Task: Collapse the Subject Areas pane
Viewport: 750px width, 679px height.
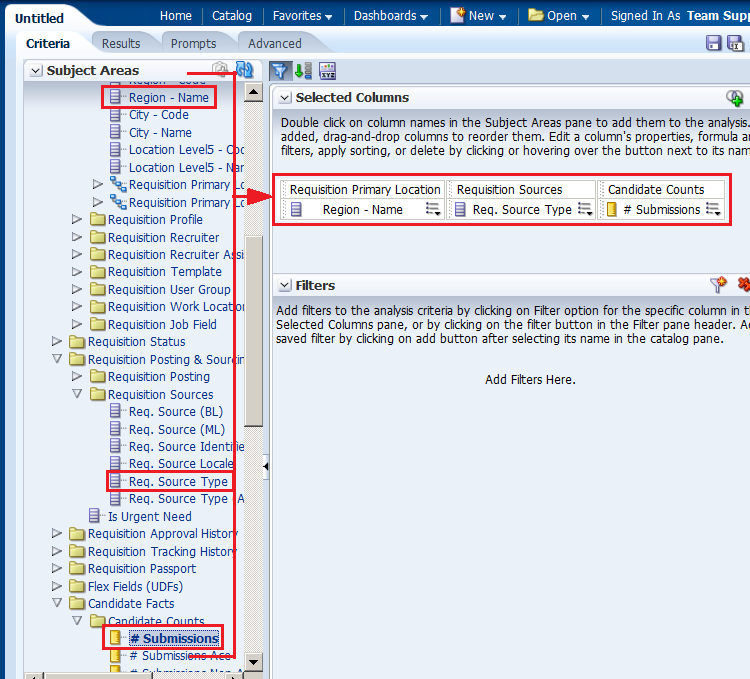Action: point(35,71)
